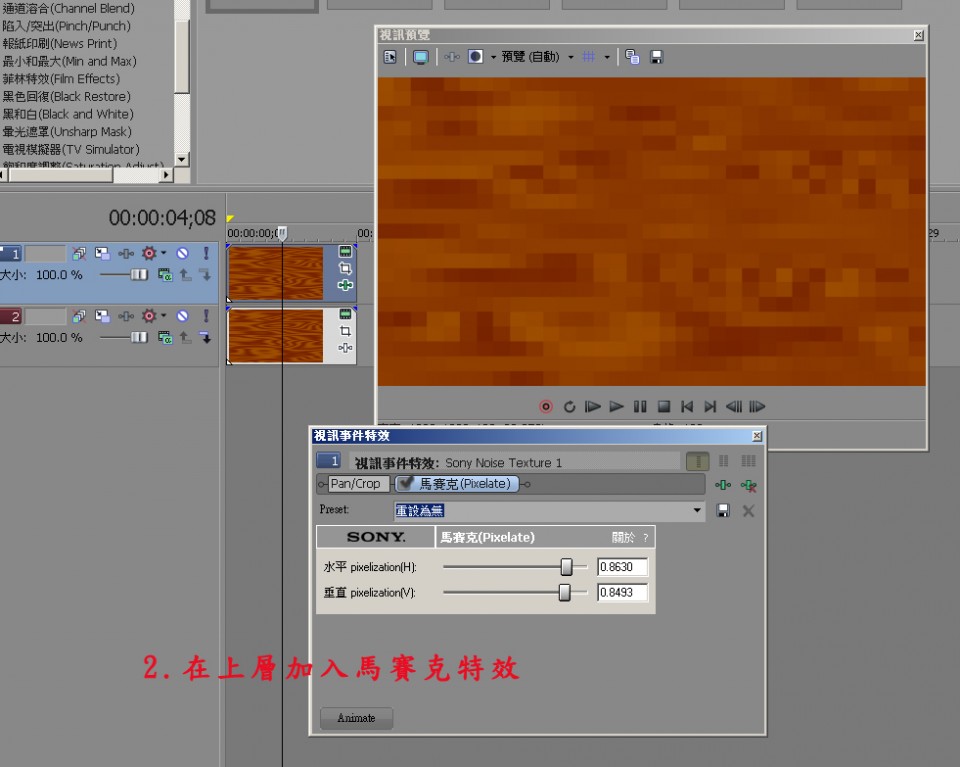Click Play From Start in preview transport
Viewport: 960px width, 767px height.
[x=592, y=406]
